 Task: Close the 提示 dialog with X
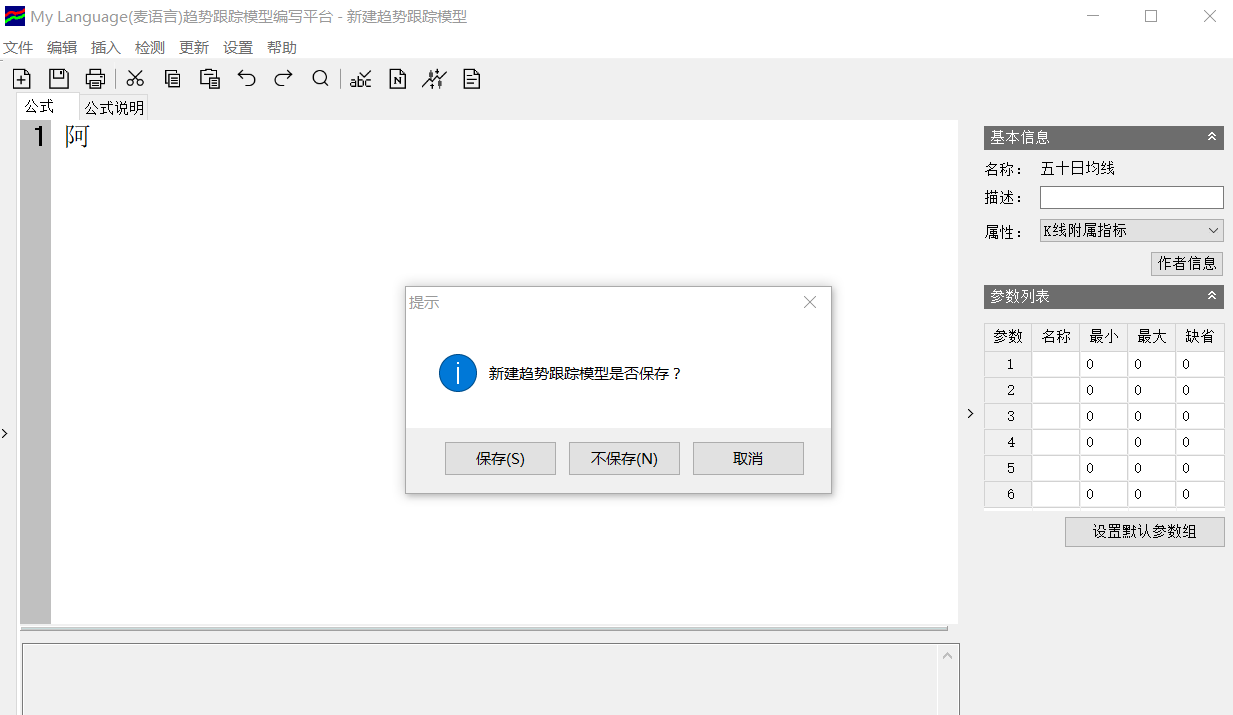[x=810, y=302]
